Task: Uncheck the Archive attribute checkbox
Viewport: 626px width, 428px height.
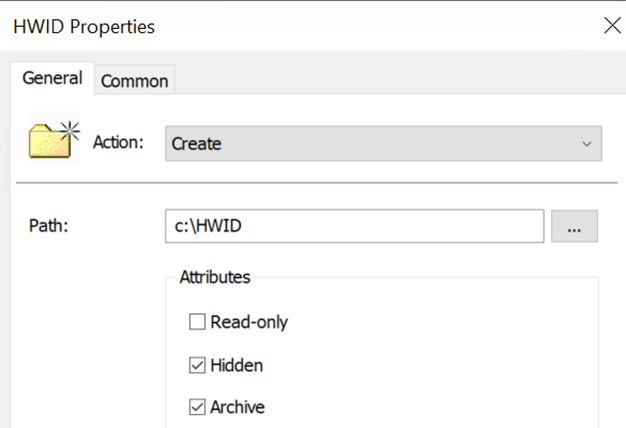Action: (197, 407)
